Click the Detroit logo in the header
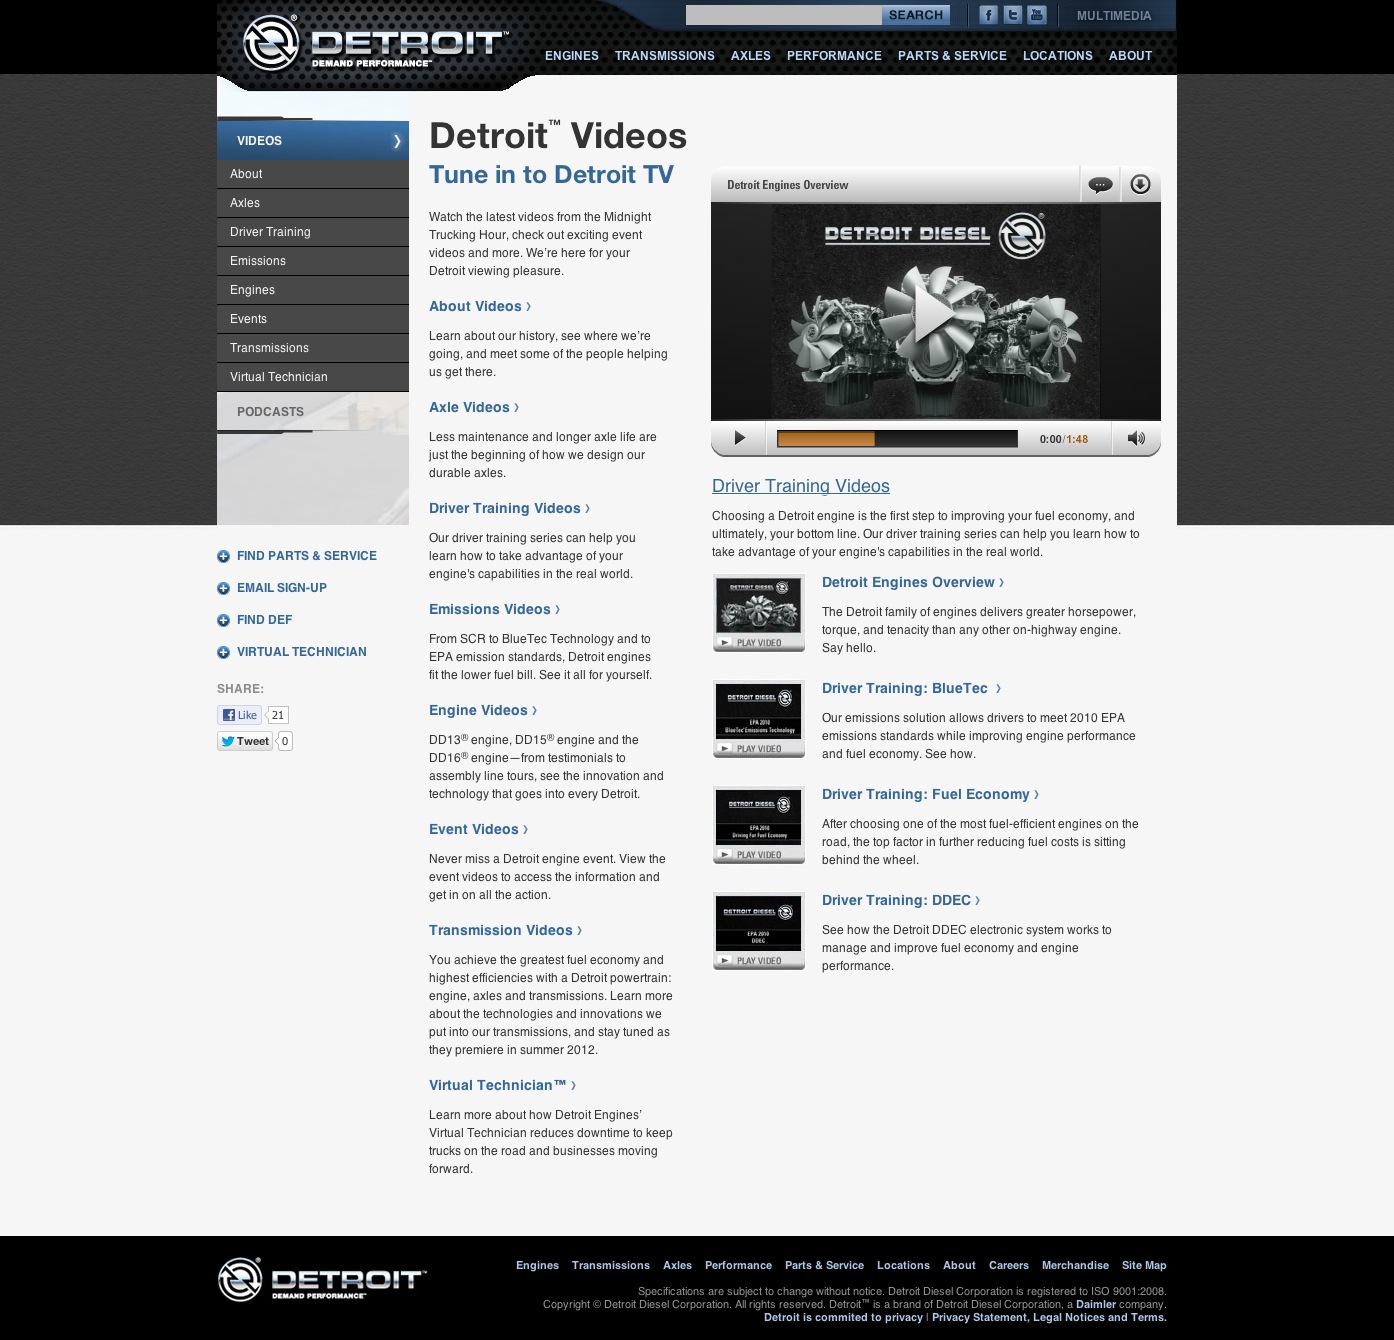The width and height of the screenshot is (1394, 1340). tap(375, 43)
